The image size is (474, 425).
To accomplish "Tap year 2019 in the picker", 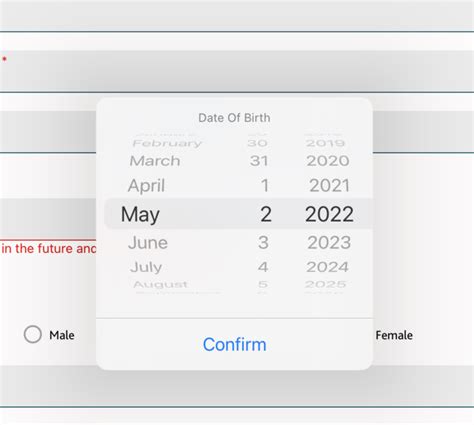I will pos(325,143).
